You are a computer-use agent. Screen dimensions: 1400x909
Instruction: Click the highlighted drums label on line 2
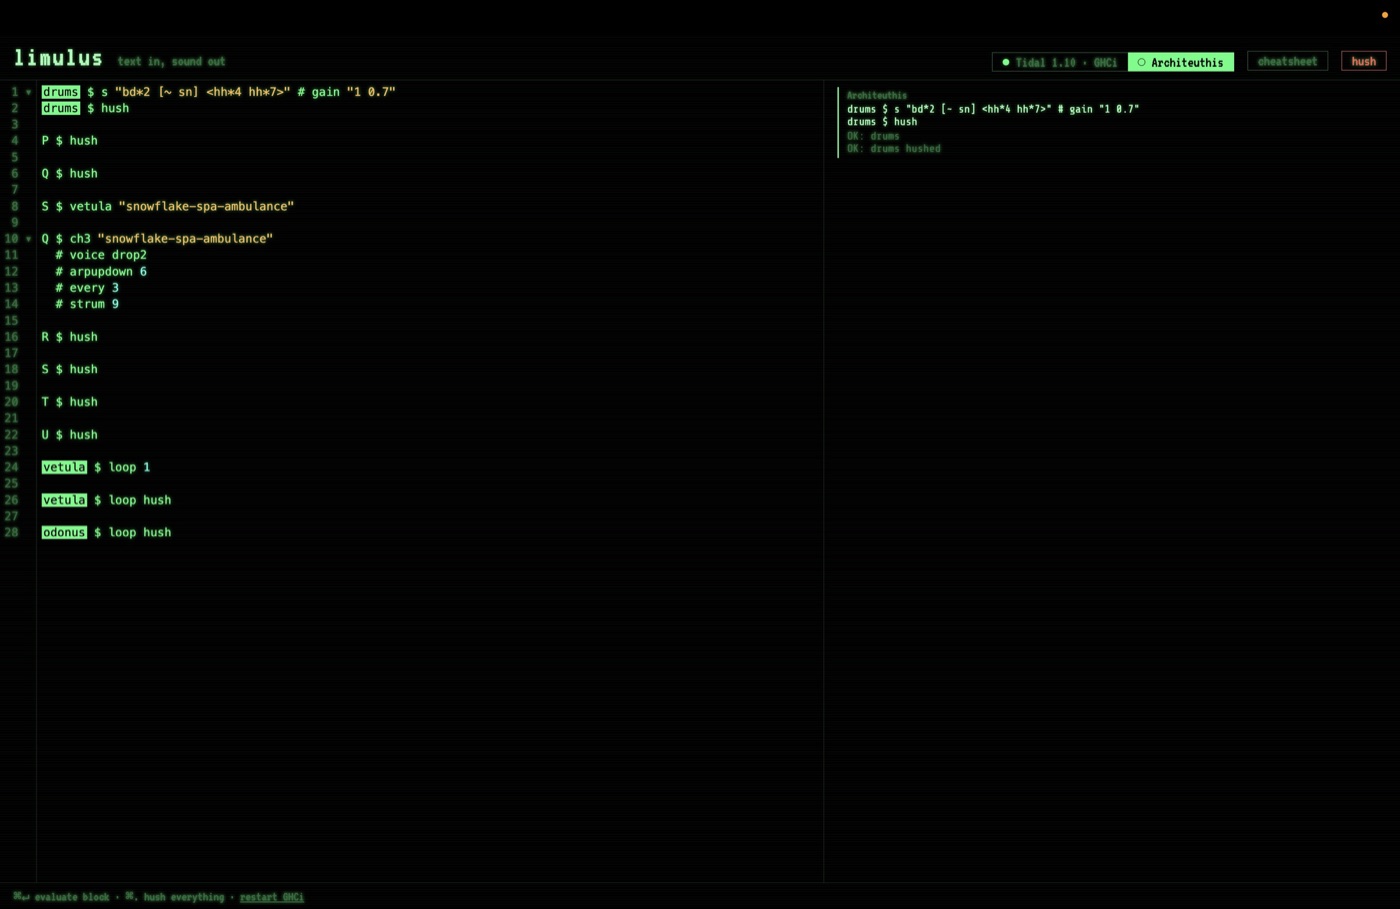click(60, 108)
